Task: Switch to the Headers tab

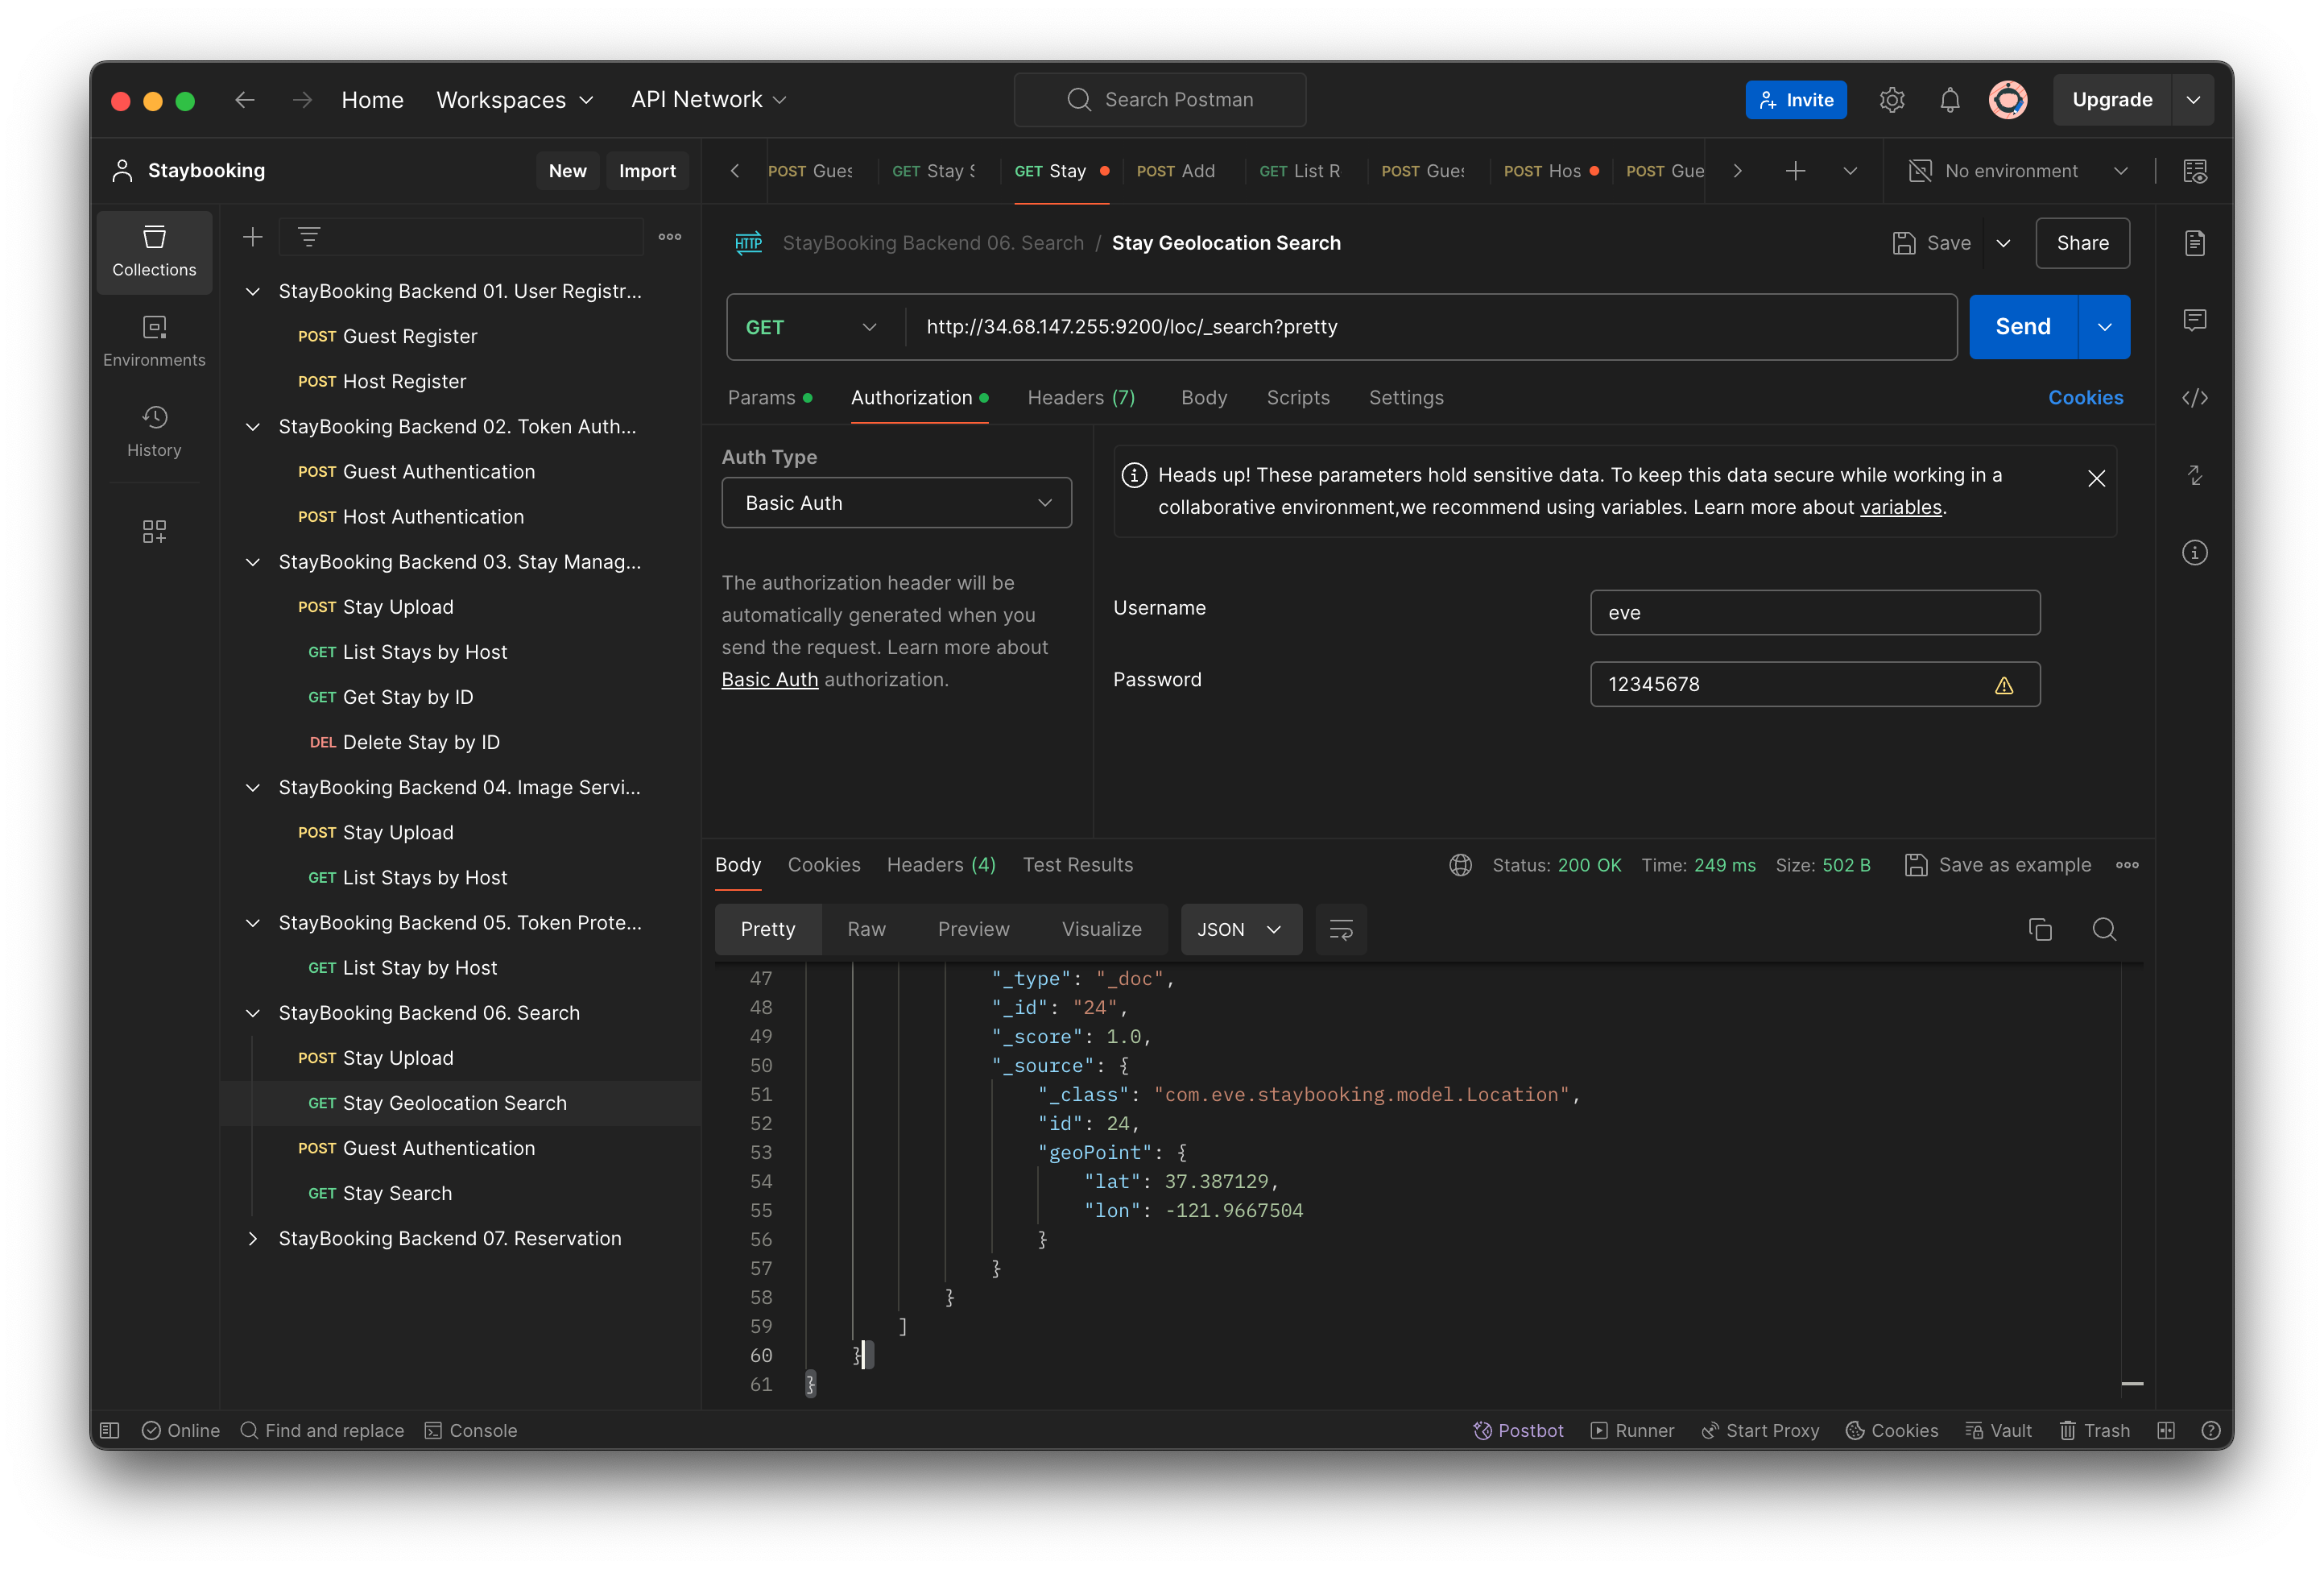Action: pos(1081,395)
